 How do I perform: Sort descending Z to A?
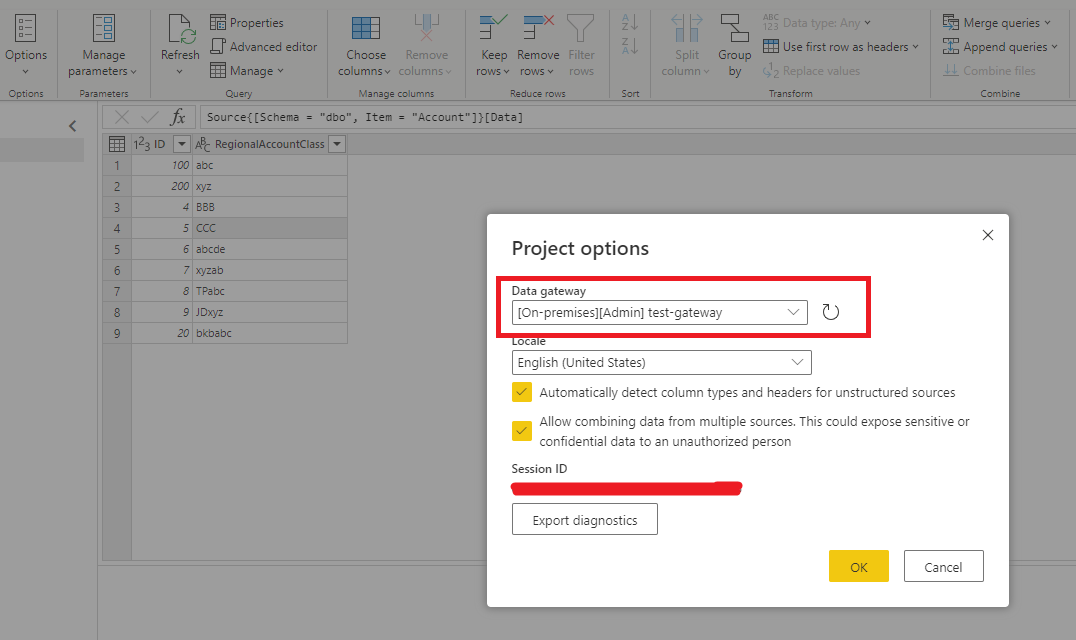630,47
